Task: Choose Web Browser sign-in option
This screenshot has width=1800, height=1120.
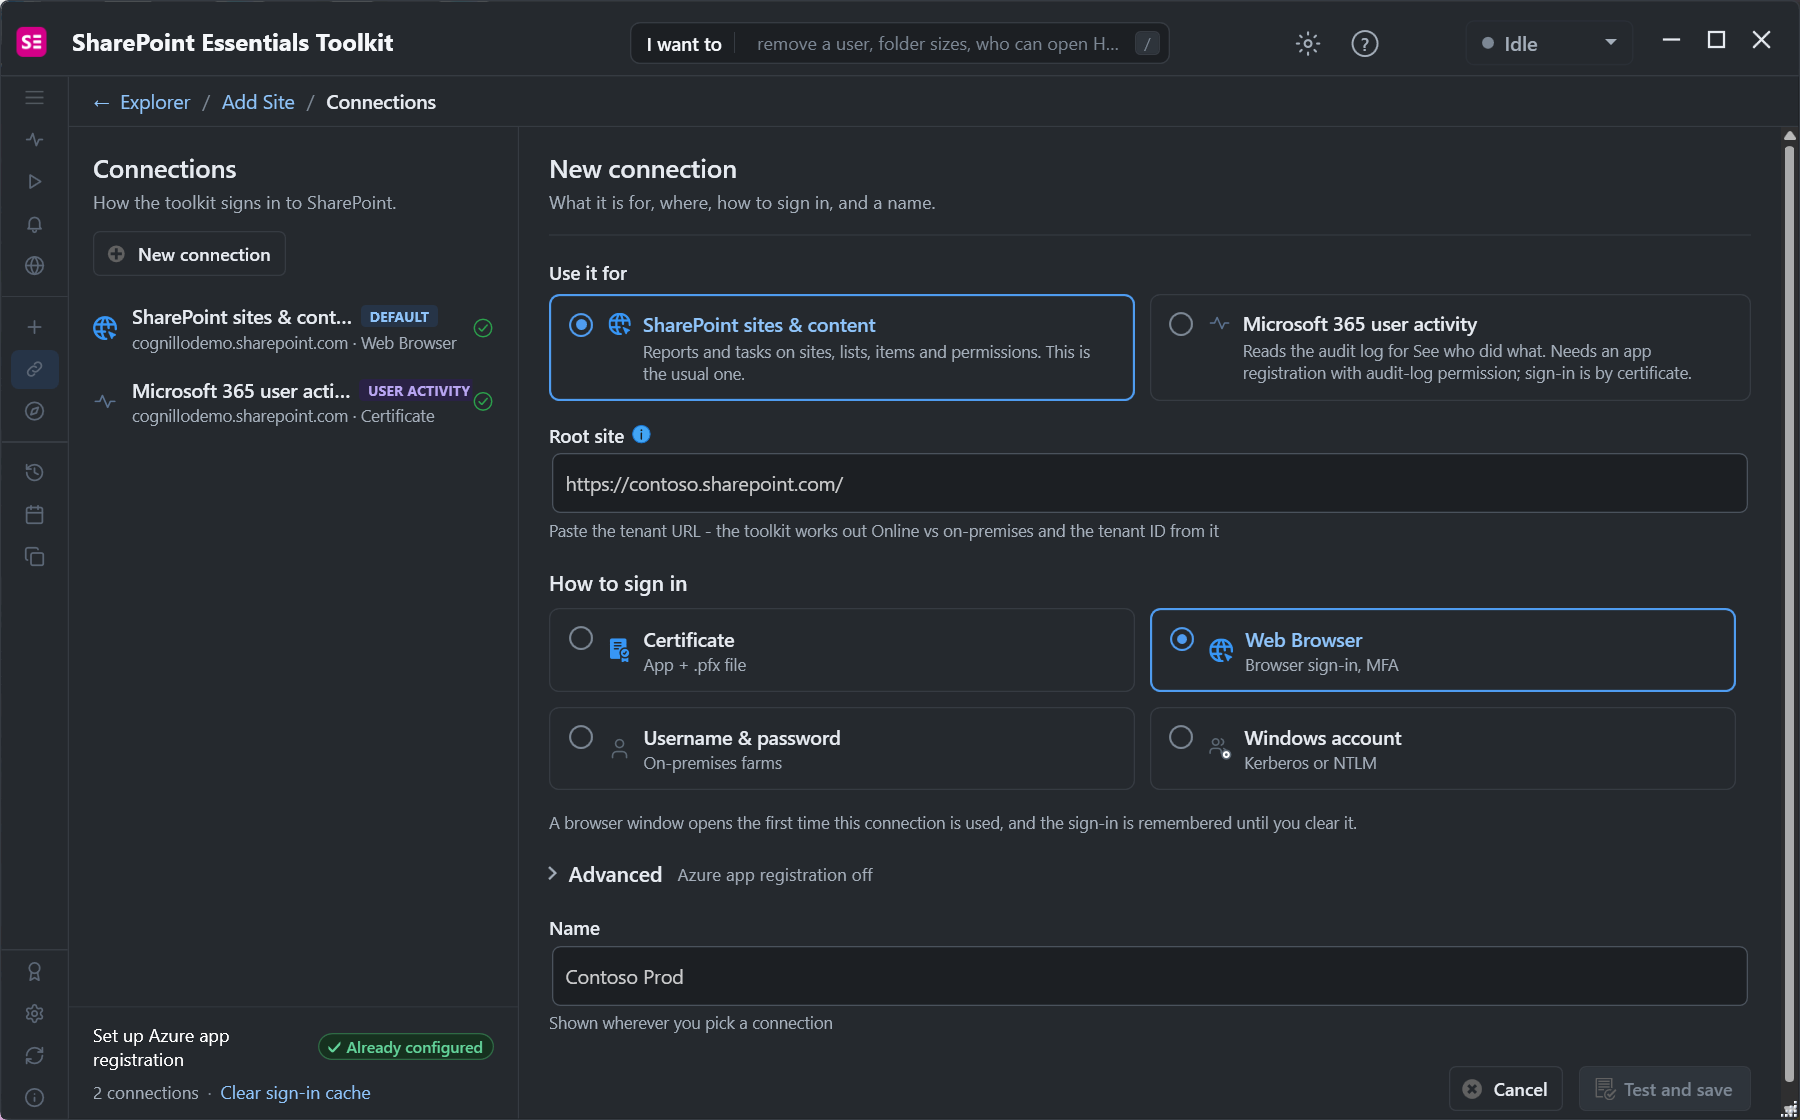Action: tap(1442, 650)
